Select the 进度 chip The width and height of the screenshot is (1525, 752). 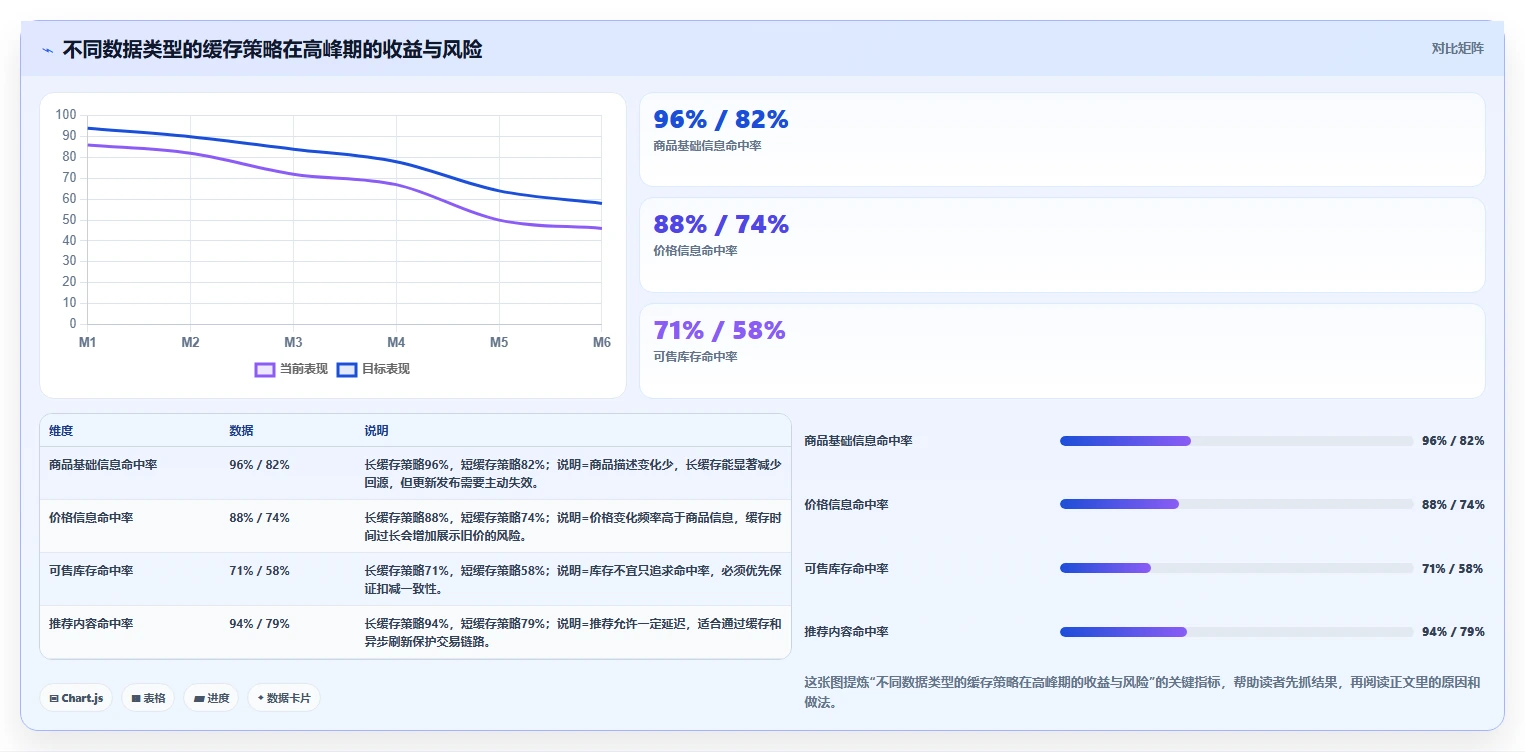click(x=211, y=698)
